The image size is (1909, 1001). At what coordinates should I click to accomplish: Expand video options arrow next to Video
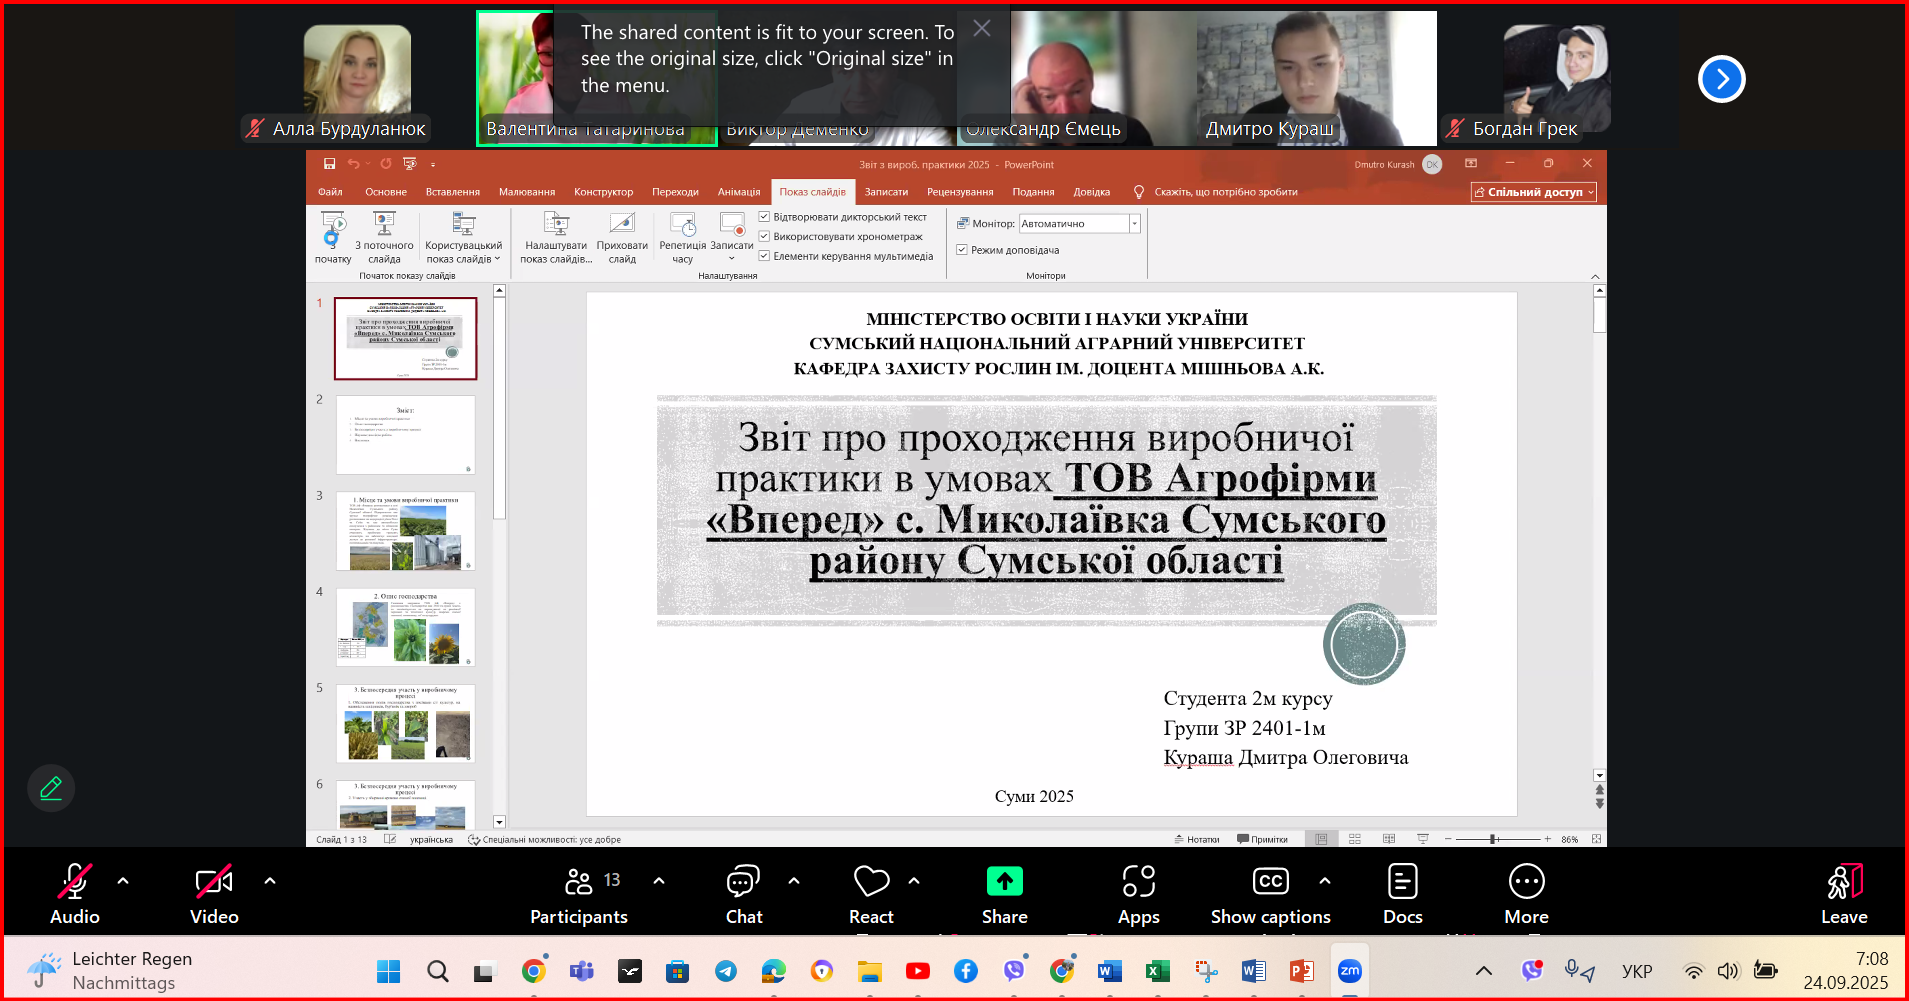270,881
